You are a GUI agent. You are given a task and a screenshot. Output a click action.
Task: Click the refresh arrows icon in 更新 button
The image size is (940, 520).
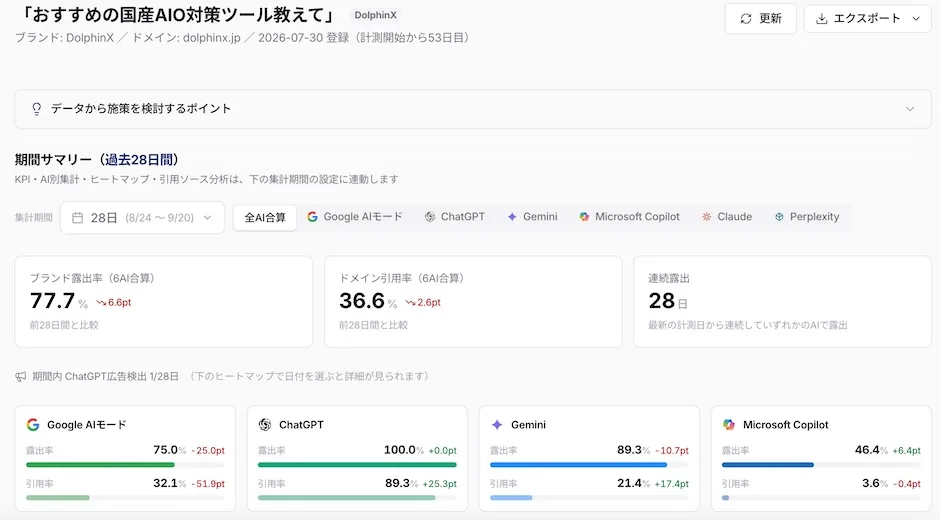[746, 19]
